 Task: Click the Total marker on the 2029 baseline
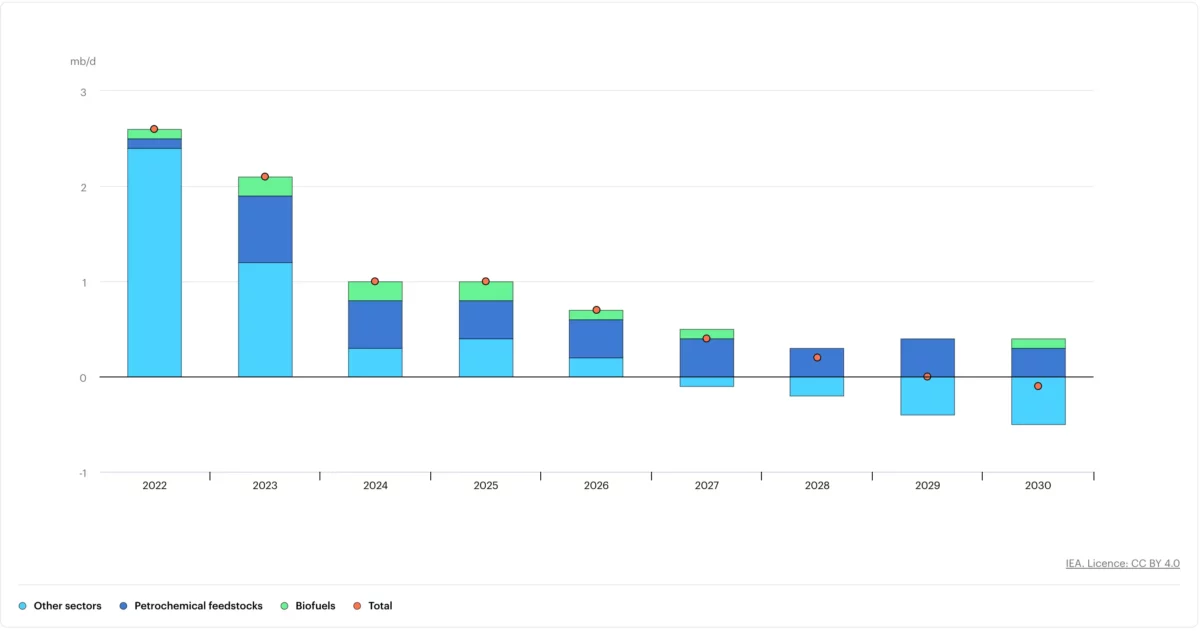927,376
